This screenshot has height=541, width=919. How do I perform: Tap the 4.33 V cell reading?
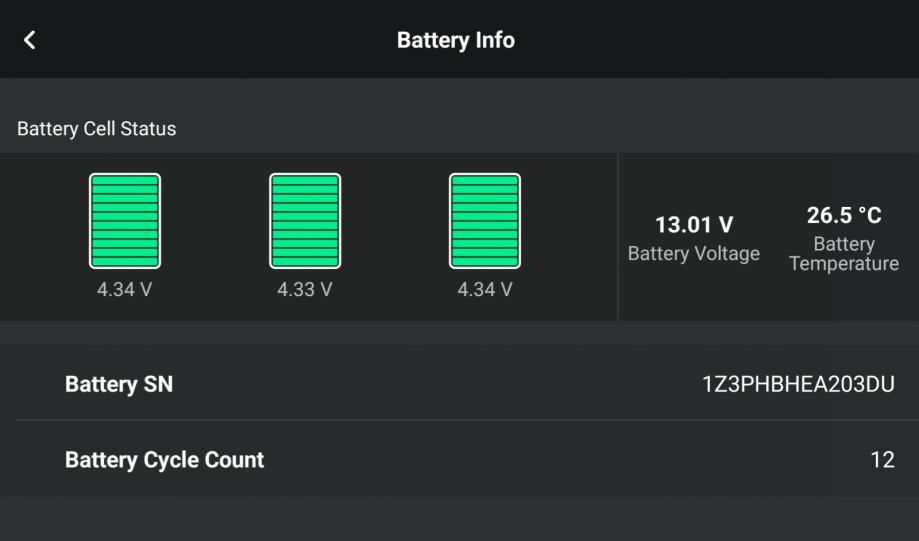tap(305, 290)
